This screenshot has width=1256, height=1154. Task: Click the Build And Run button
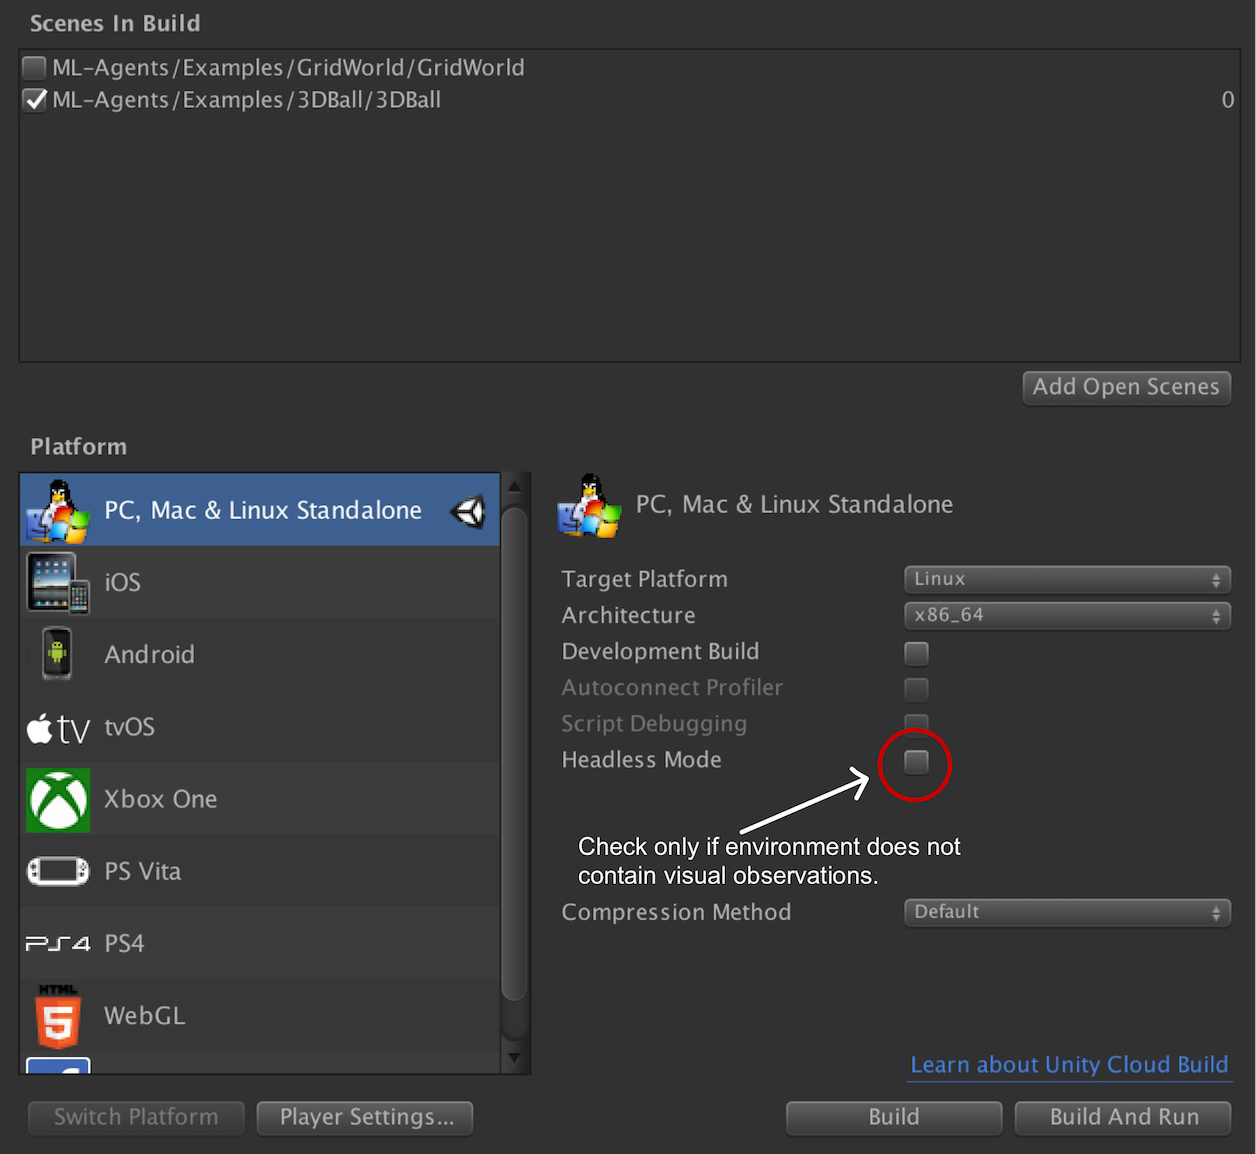[x=1123, y=1118]
